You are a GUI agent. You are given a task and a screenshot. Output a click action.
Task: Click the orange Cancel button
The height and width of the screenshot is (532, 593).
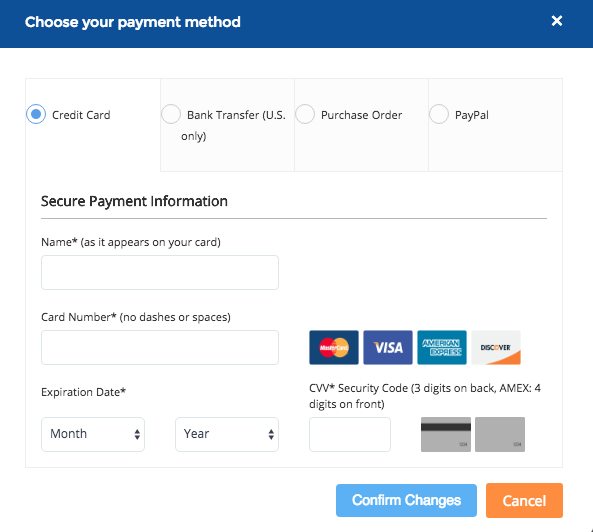pos(524,500)
